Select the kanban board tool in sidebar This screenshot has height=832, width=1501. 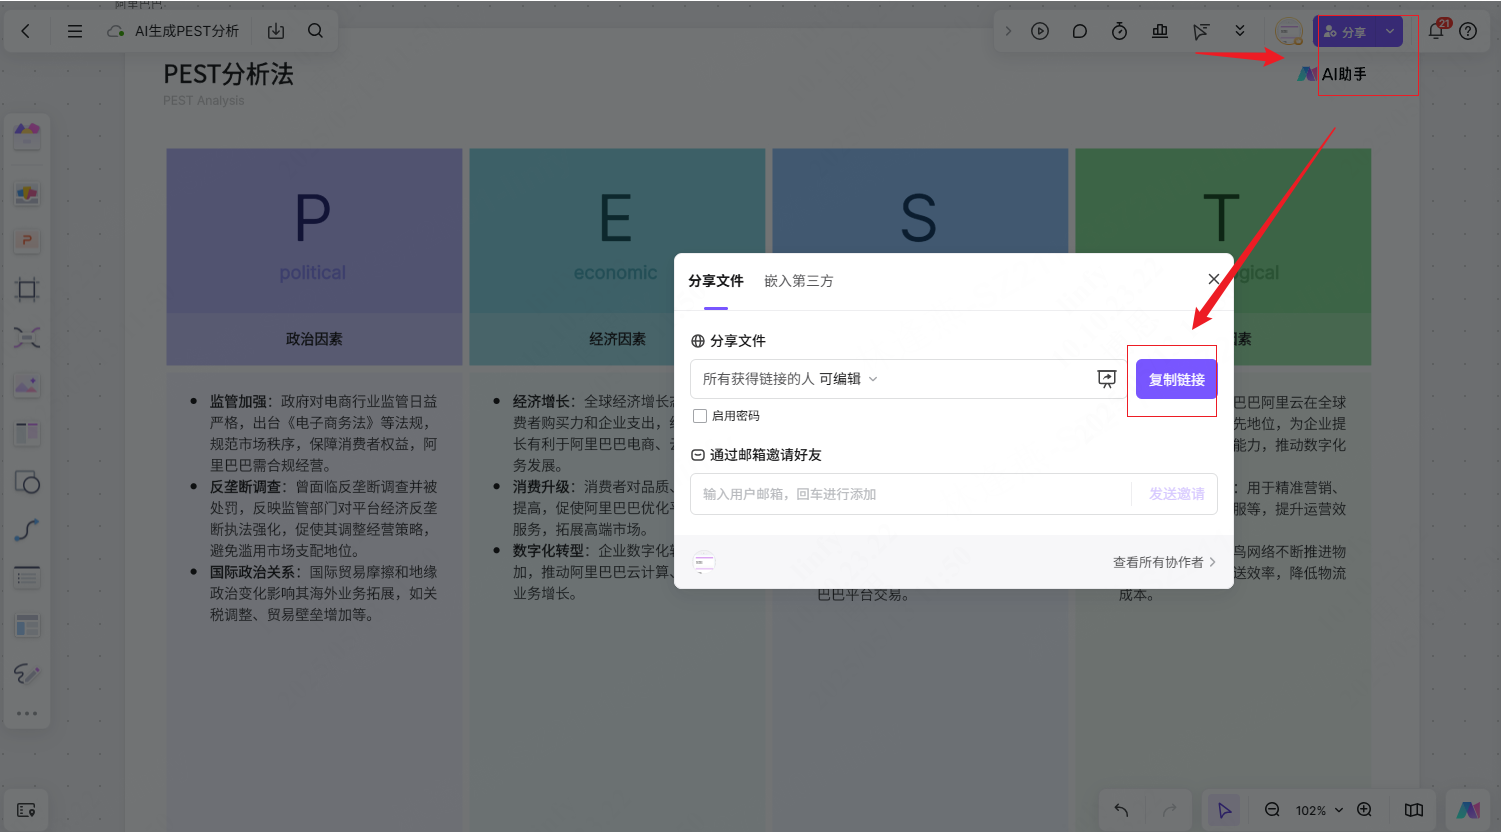27,433
